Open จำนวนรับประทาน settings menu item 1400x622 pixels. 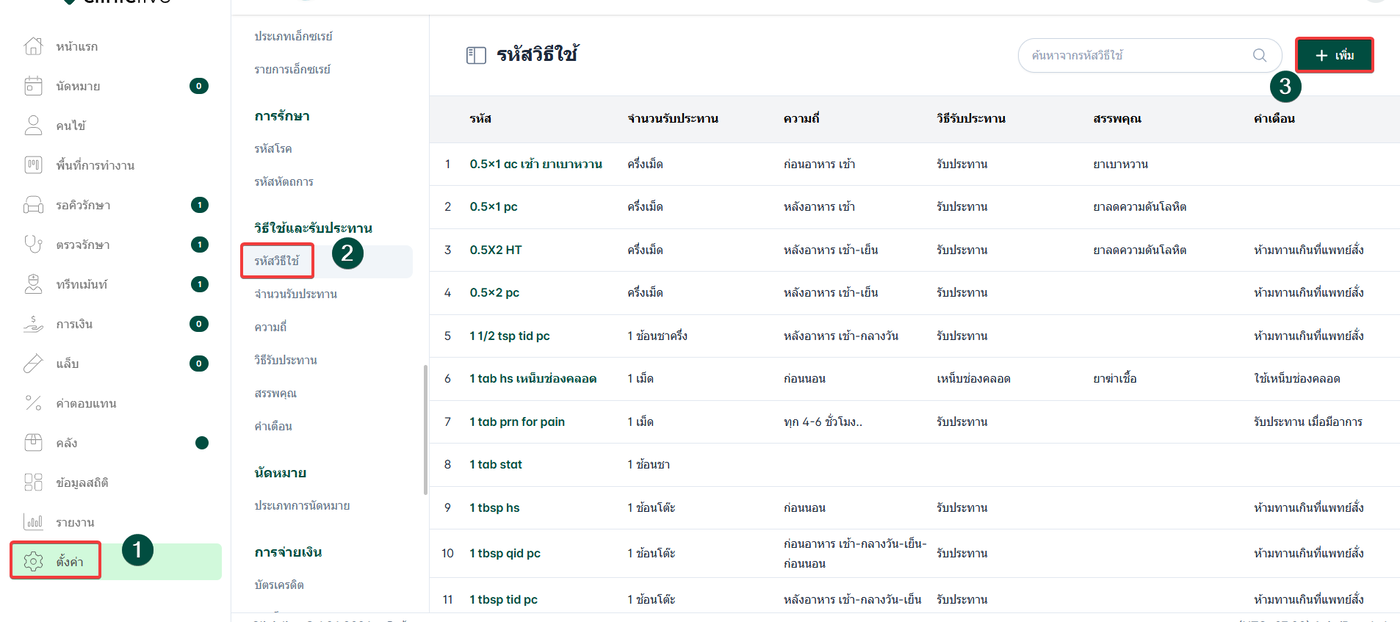(295, 294)
